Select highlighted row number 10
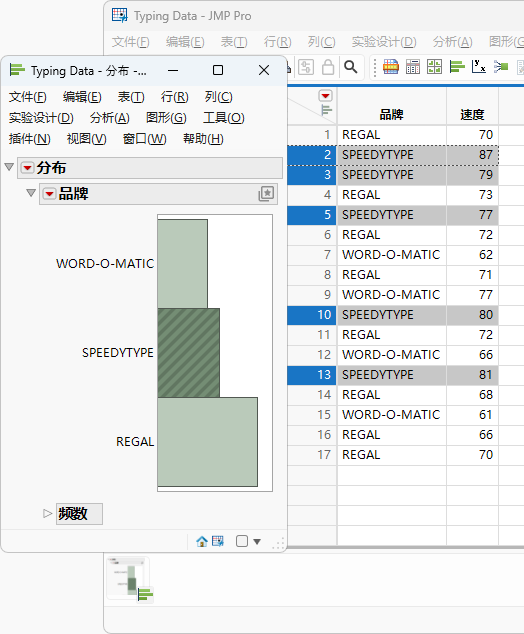The width and height of the screenshot is (524, 634). coord(312,315)
